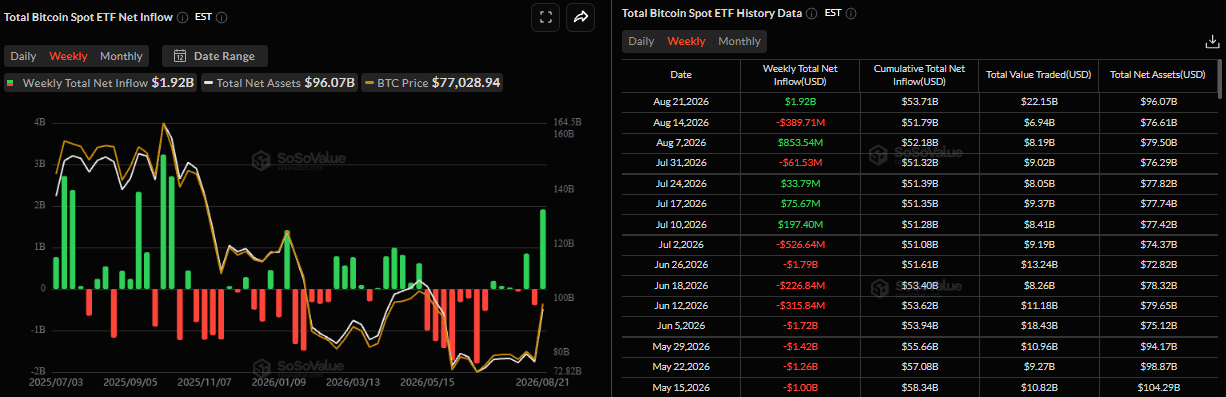Click the $104.29B net assets cell
1226x397 pixels.
(x=1157, y=388)
